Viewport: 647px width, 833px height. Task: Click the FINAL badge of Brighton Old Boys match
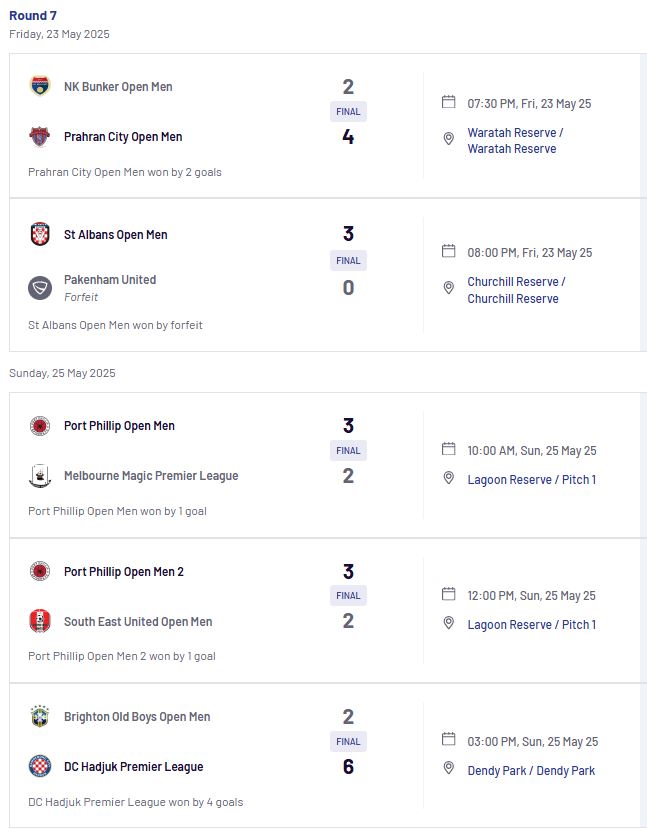(348, 742)
